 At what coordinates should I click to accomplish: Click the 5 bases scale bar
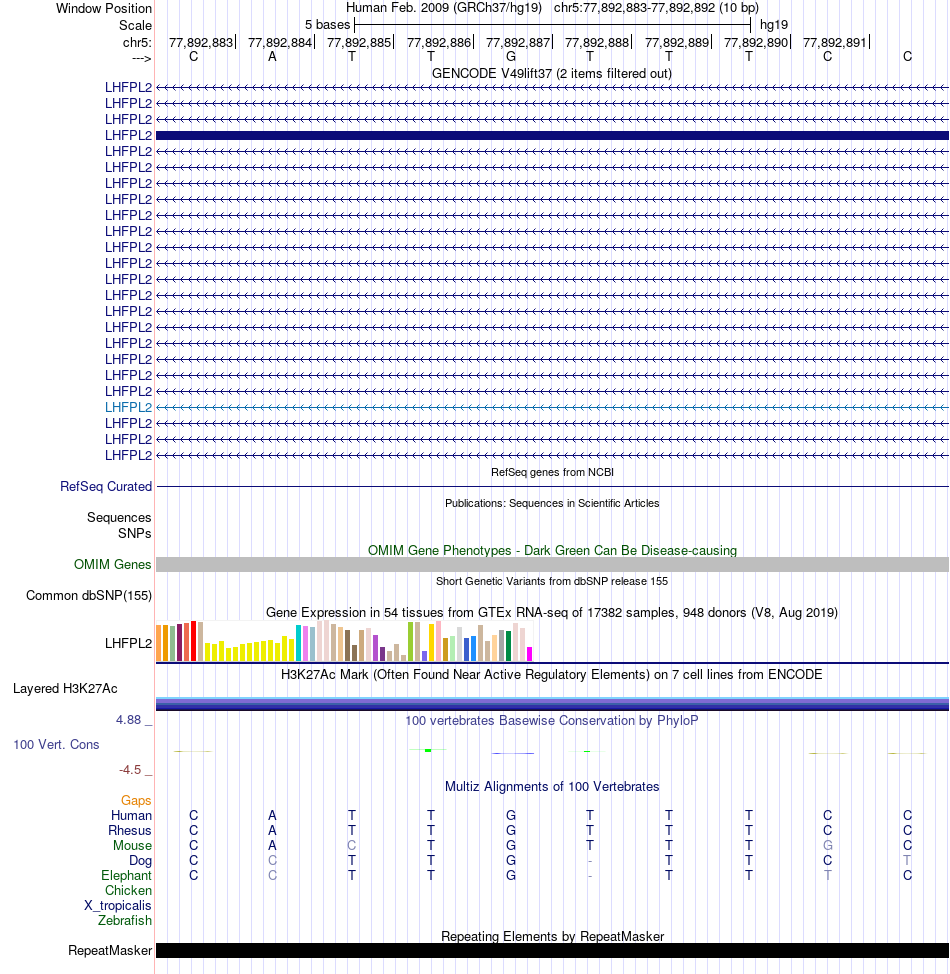552,25
